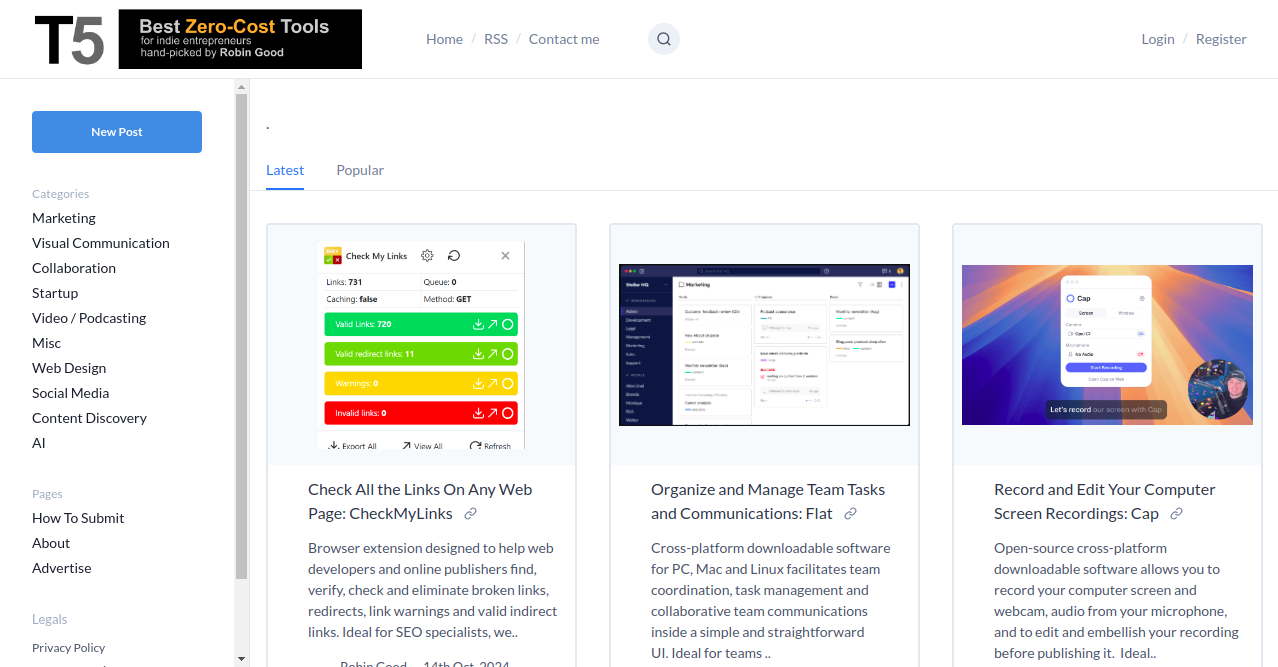The width and height of the screenshot is (1278, 667).
Task: Open the How To Submit page
Action: [78, 518]
